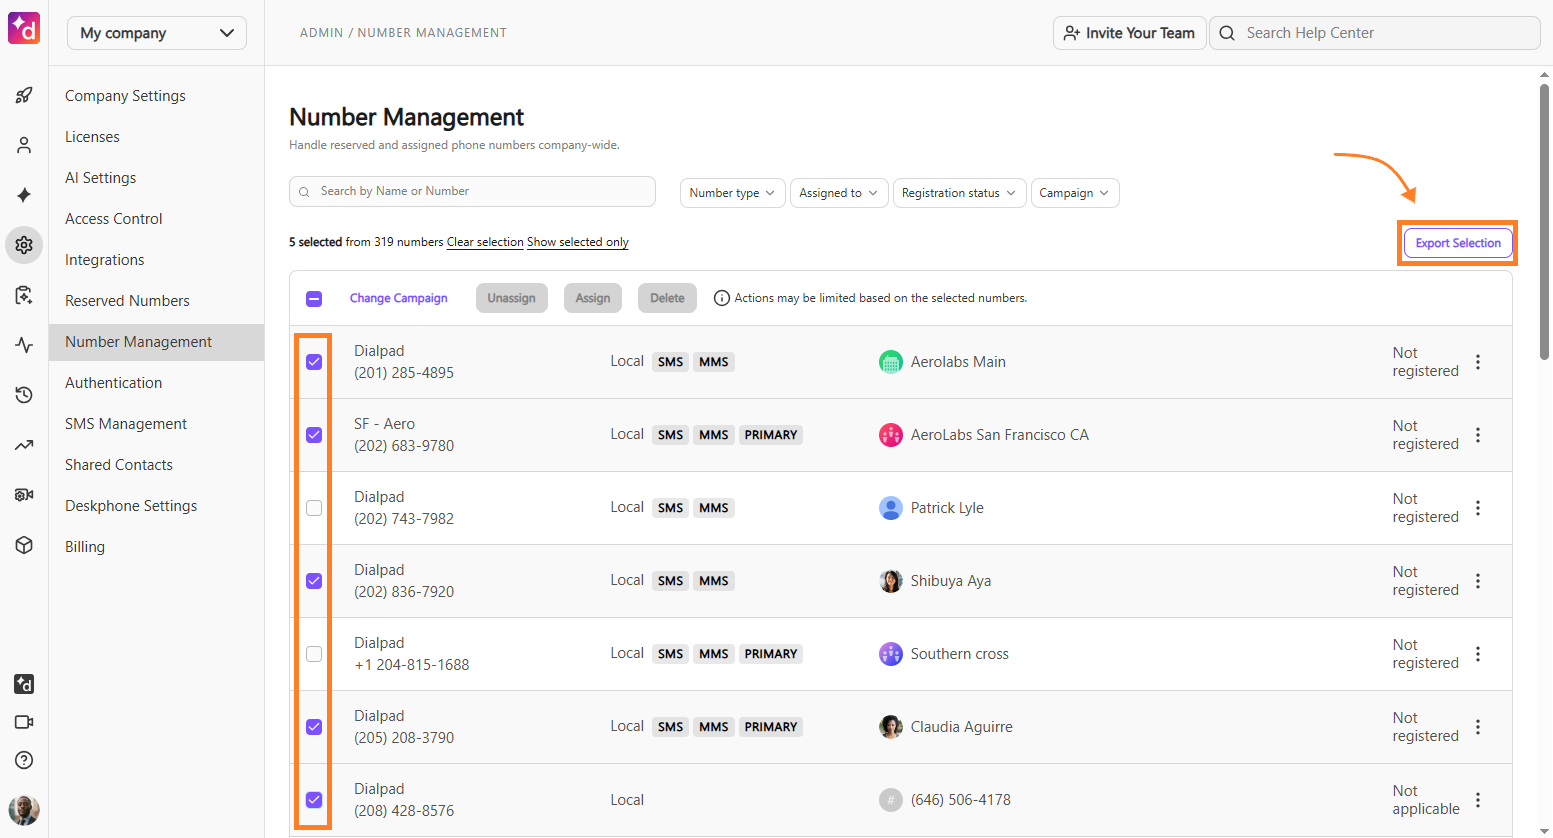This screenshot has width=1553, height=838.
Task: Open the history clock icon in sidebar
Action: click(x=24, y=395)
